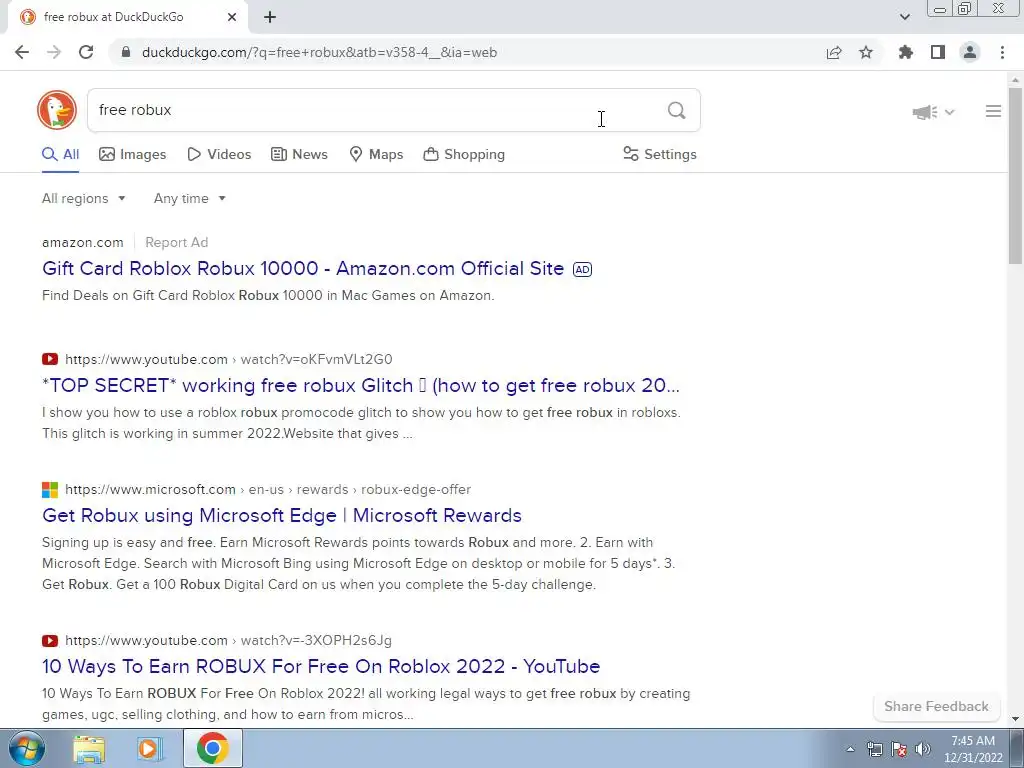This screenshot has height=768, width=1024.
Task: Click the page vertical scrollbar thumb
Action: coord(1015,175)
